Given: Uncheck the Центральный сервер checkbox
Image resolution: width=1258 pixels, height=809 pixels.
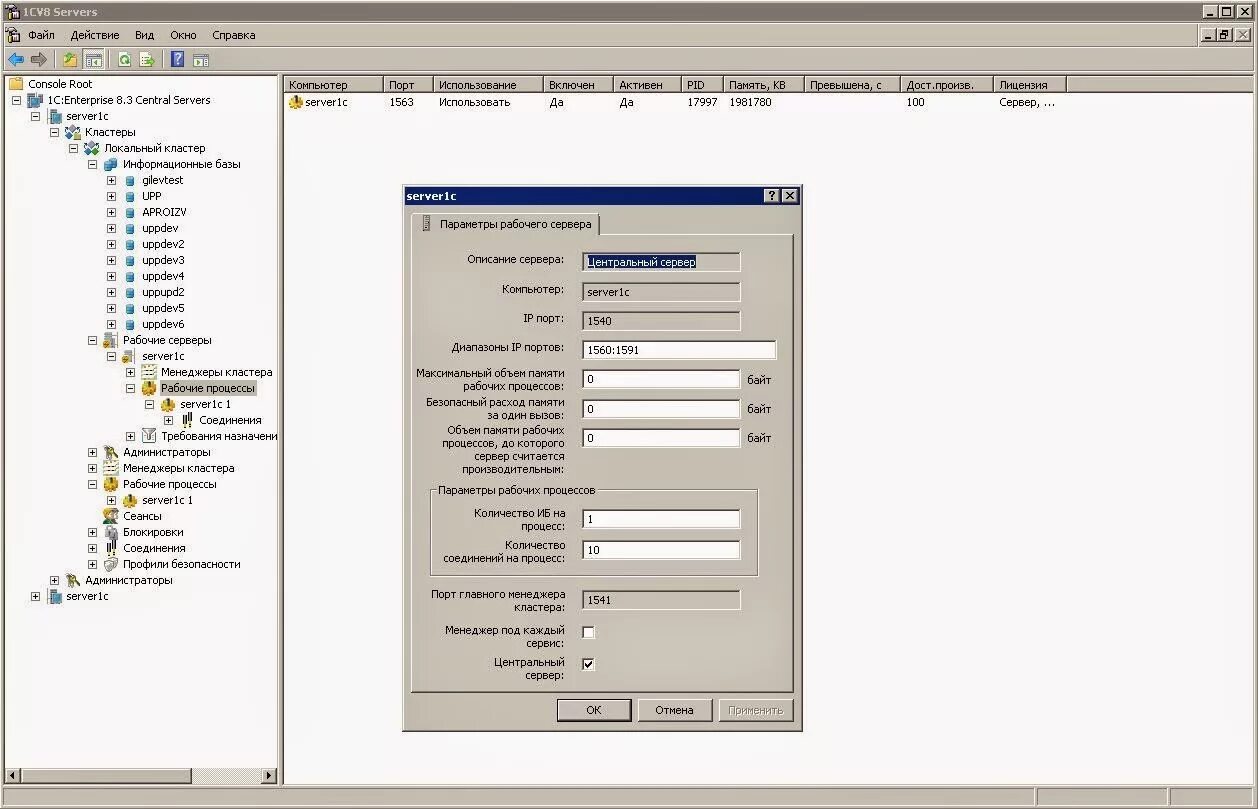Looking at the screenshot, I should click(x=588, y=664).
